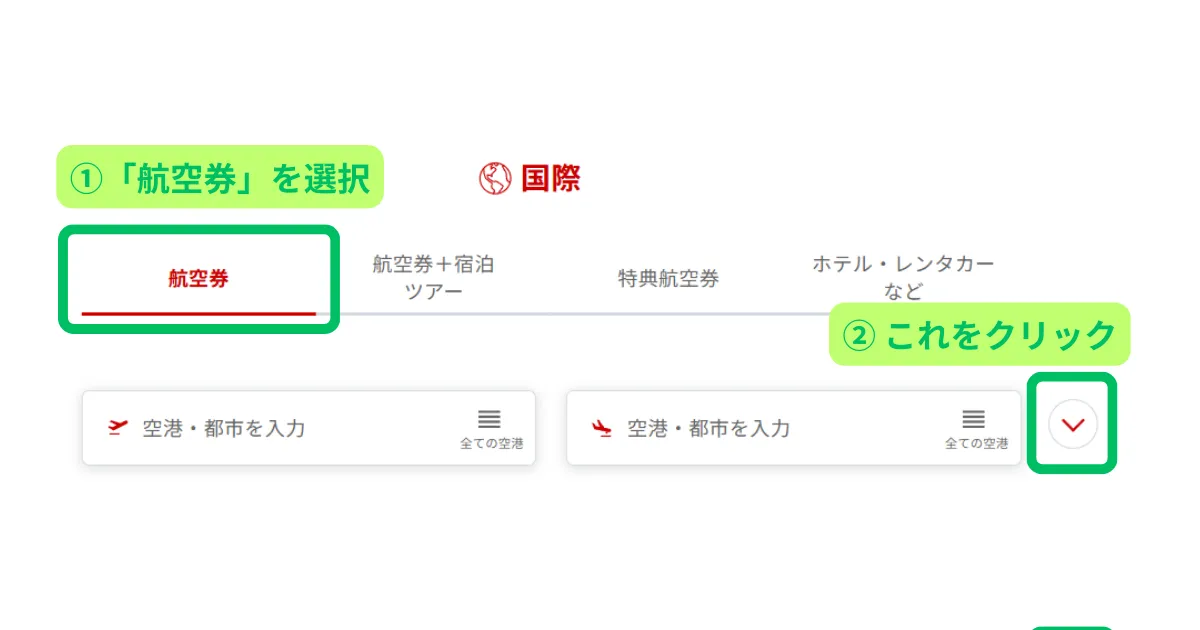1200x630 pixels.
Task: Click the 全ての空港 label in arrival box
Action: pyautogui.click(x=976, y=444)
